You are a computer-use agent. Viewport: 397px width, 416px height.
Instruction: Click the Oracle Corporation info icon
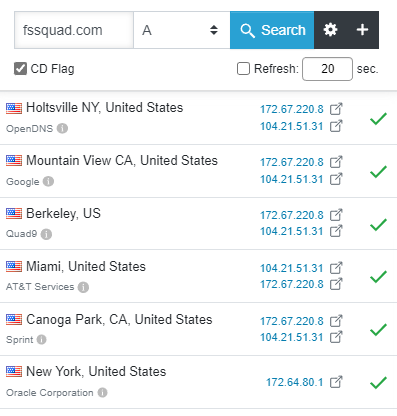[x=102, y=392]
